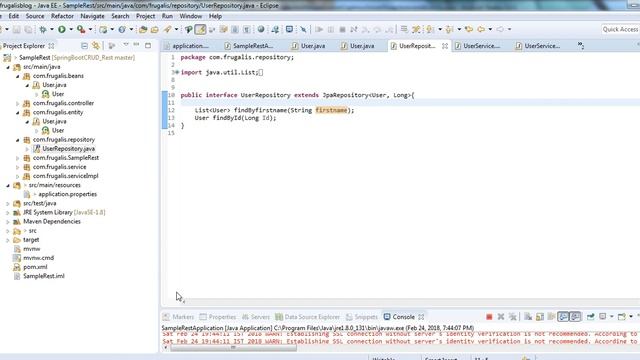Image resolution: width=640 pixels, height=360 pixels.
Task: Collapse the com.frugalis.repository package
Action: [18, 140]
